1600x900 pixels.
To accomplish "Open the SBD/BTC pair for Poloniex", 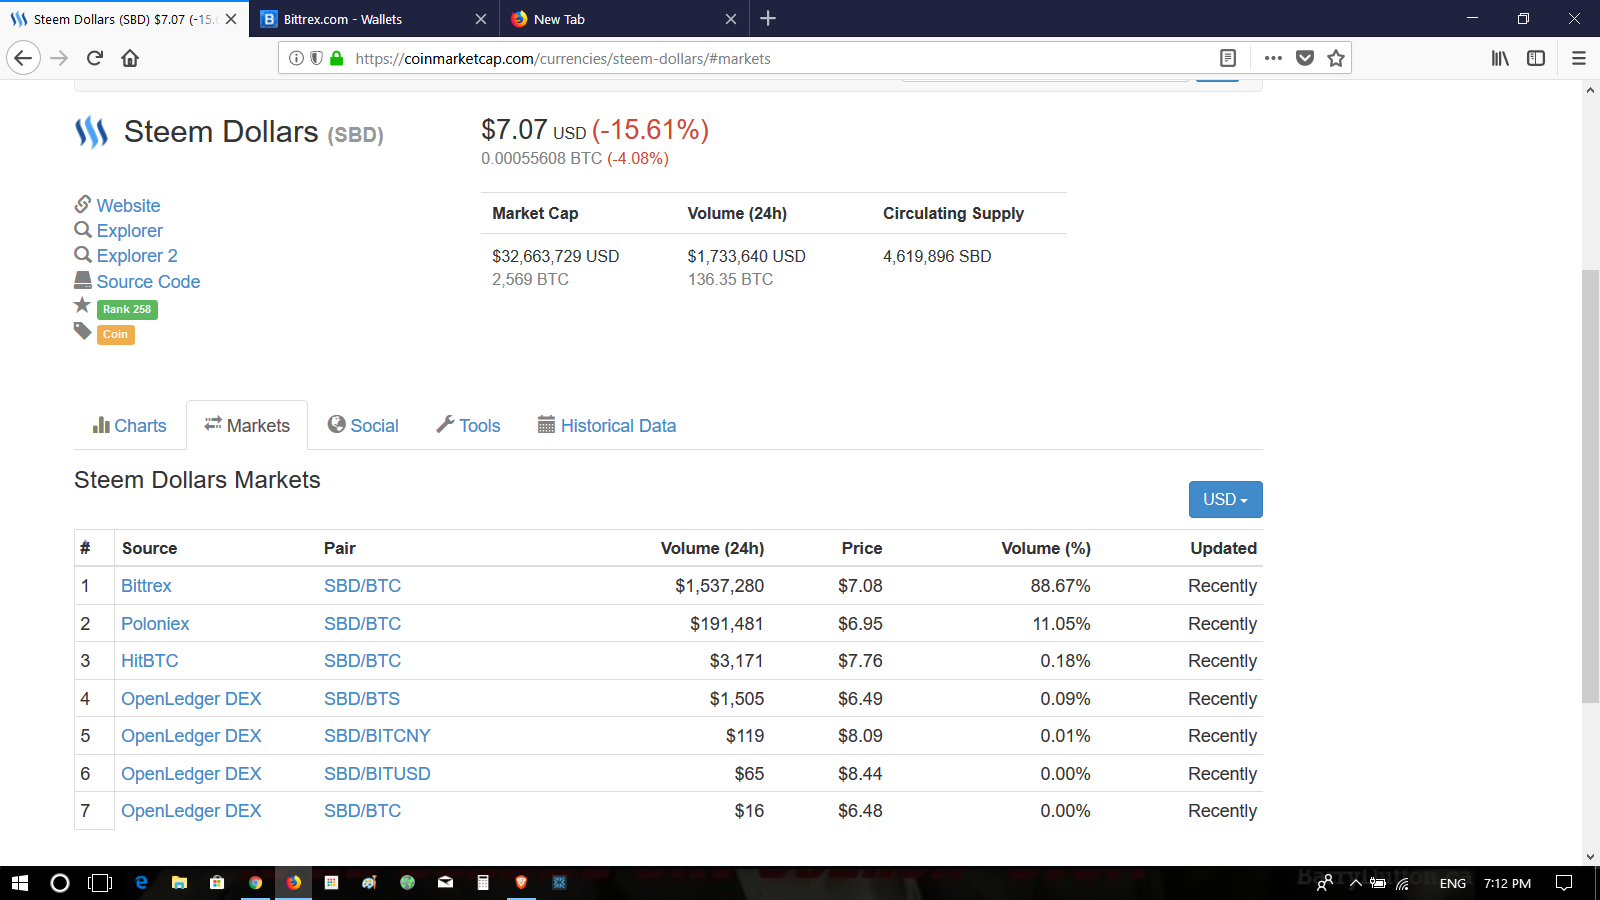I will click(x=362, y=624).
